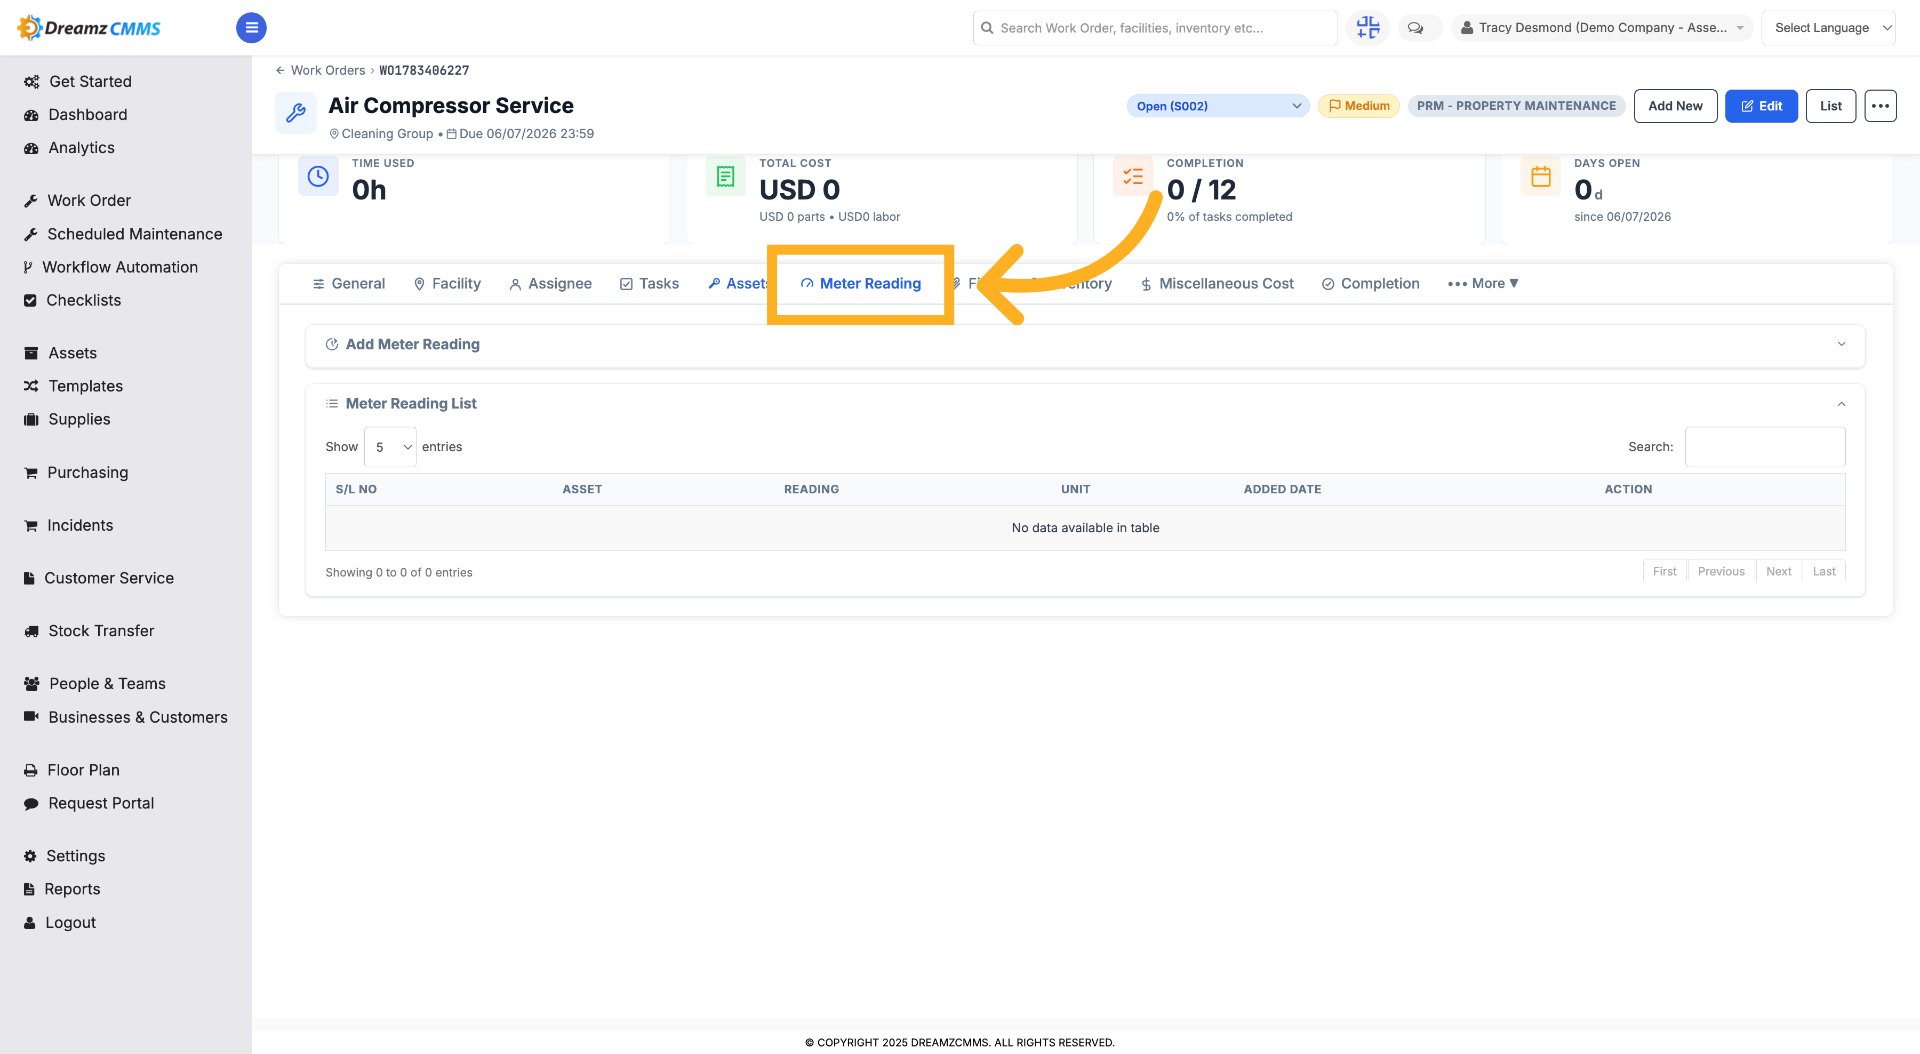Open the Show entries count dropdown

(390, 447)
